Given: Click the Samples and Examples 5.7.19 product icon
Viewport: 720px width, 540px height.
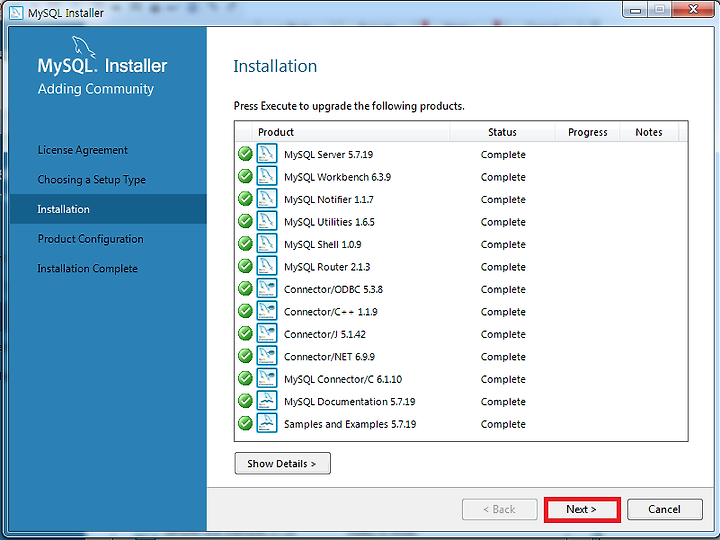Looking at the screenshot, I should pyautogui.click(x=267, y=423).
